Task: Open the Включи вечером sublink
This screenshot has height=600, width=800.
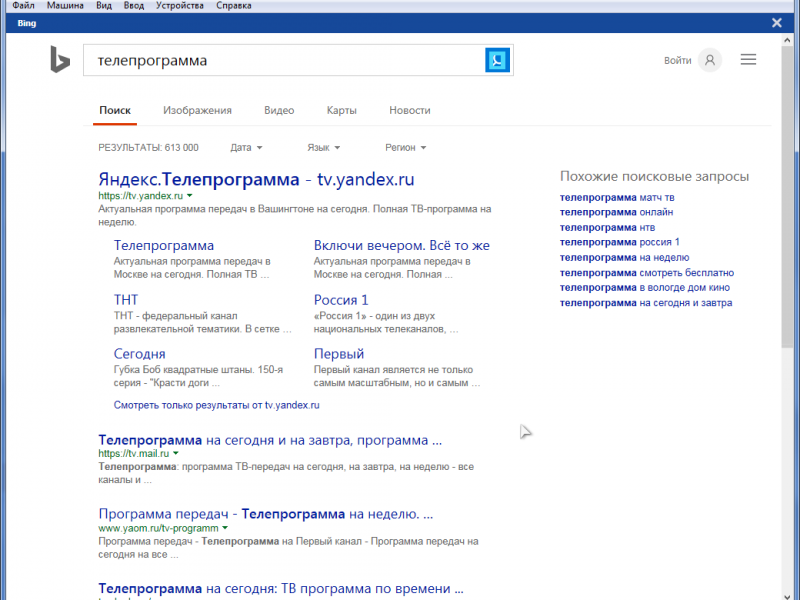Action: point(402,245)
